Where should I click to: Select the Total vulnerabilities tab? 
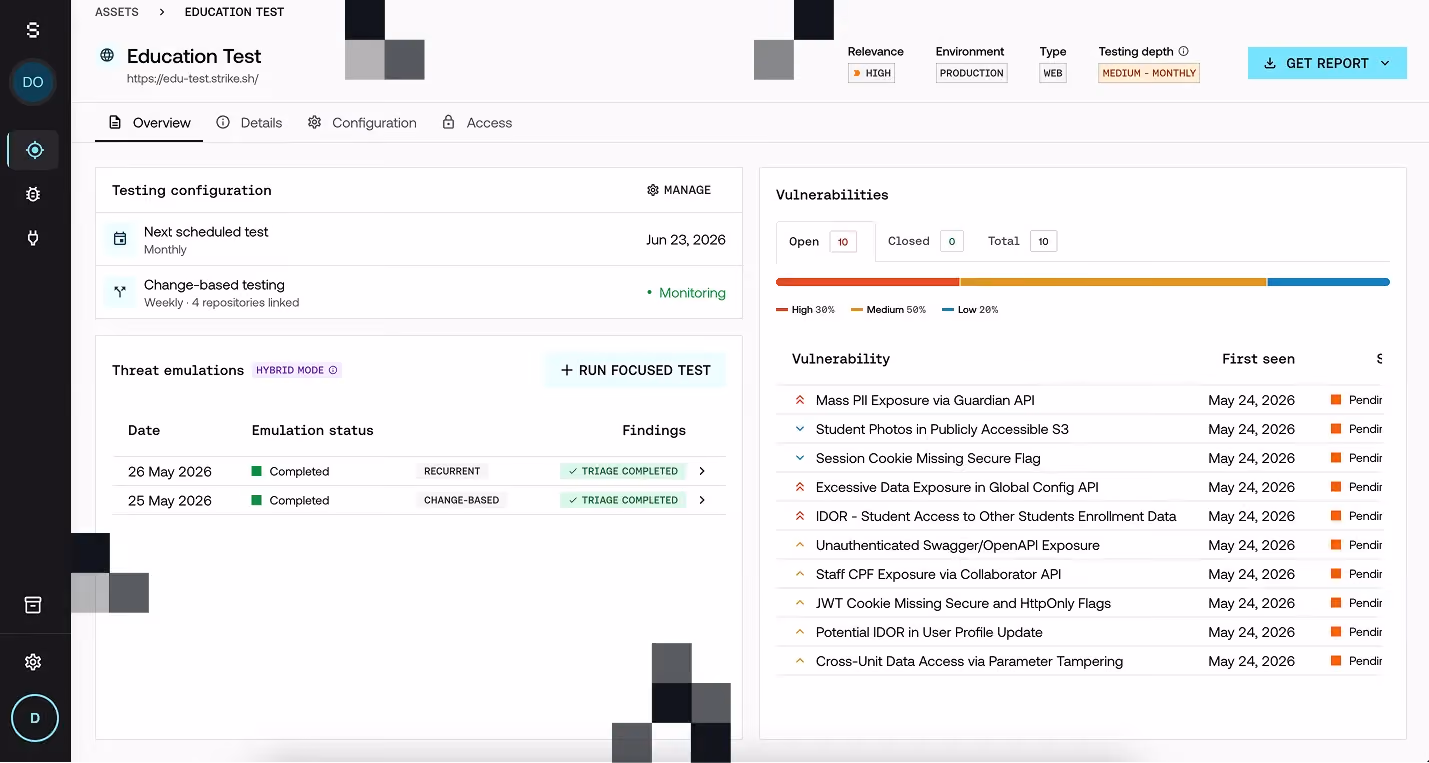(x=1022, y=241)
